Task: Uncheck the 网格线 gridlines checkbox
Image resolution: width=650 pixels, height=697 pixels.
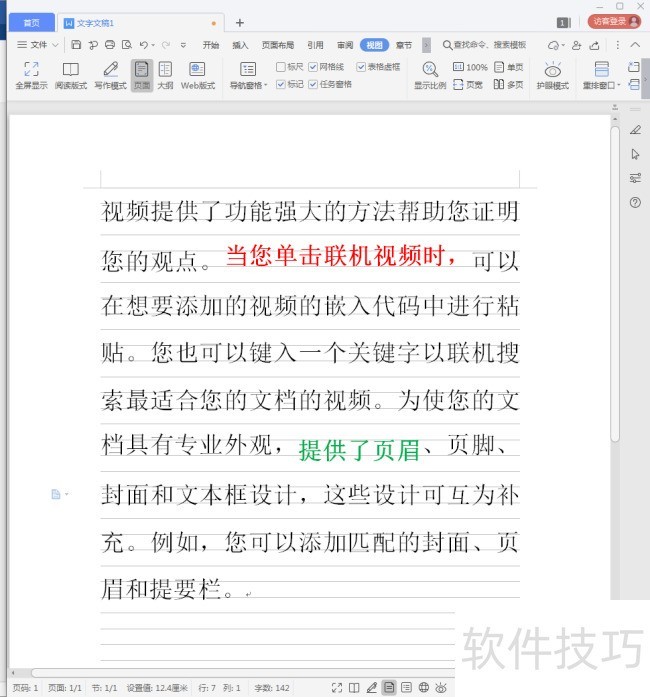Action: pos(313,67)
